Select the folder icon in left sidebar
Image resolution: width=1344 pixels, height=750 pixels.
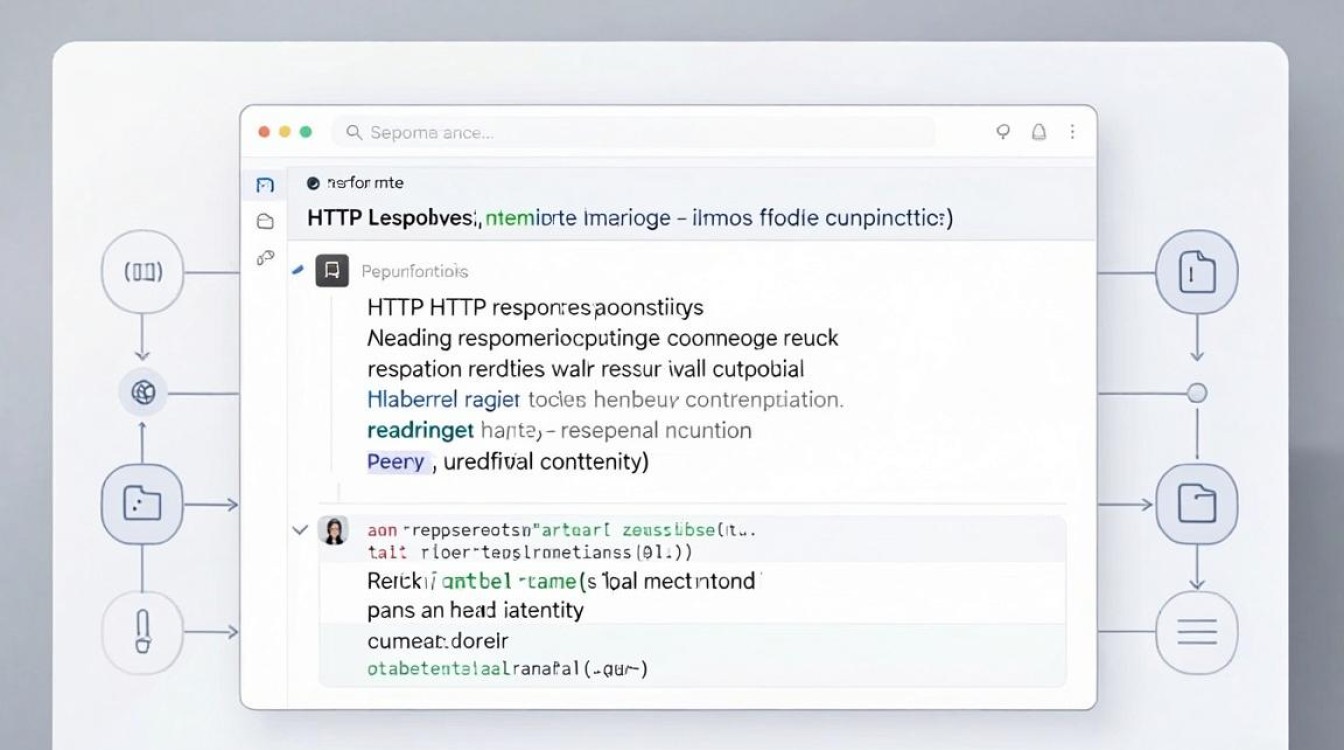[x=265, y=222]
